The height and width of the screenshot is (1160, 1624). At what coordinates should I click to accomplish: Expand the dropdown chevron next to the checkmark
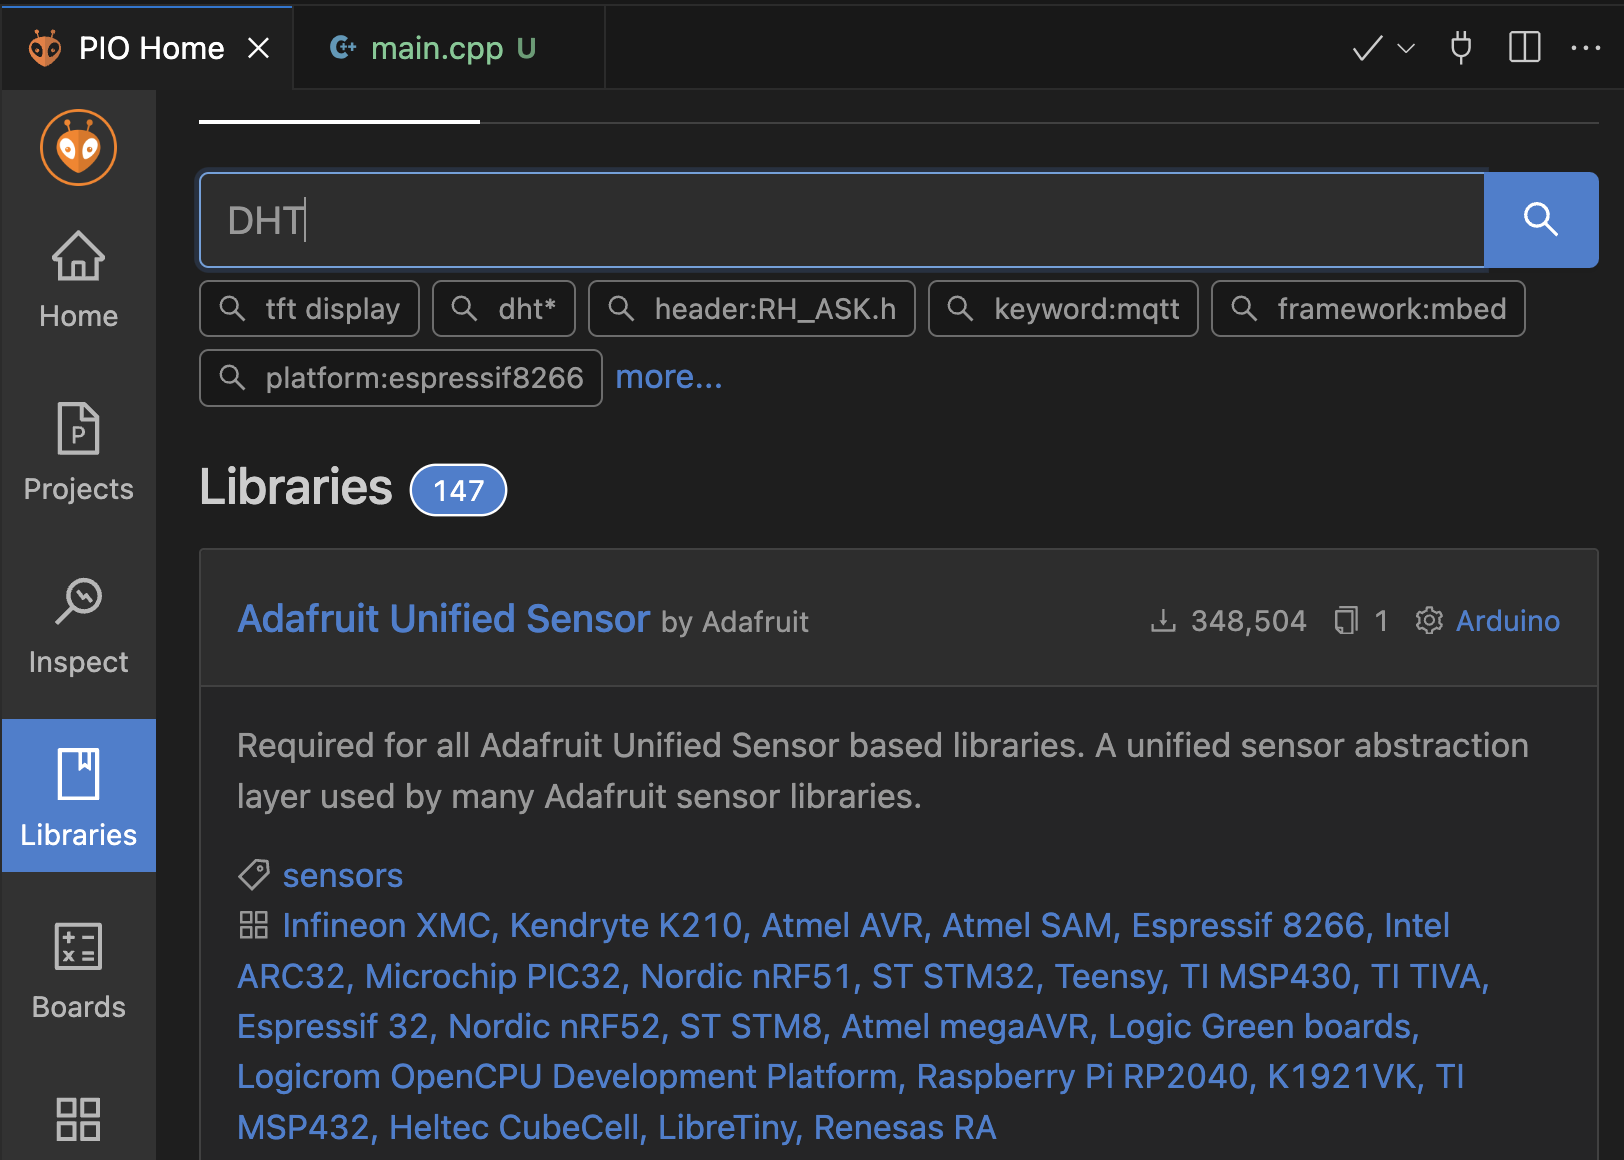1404,48
